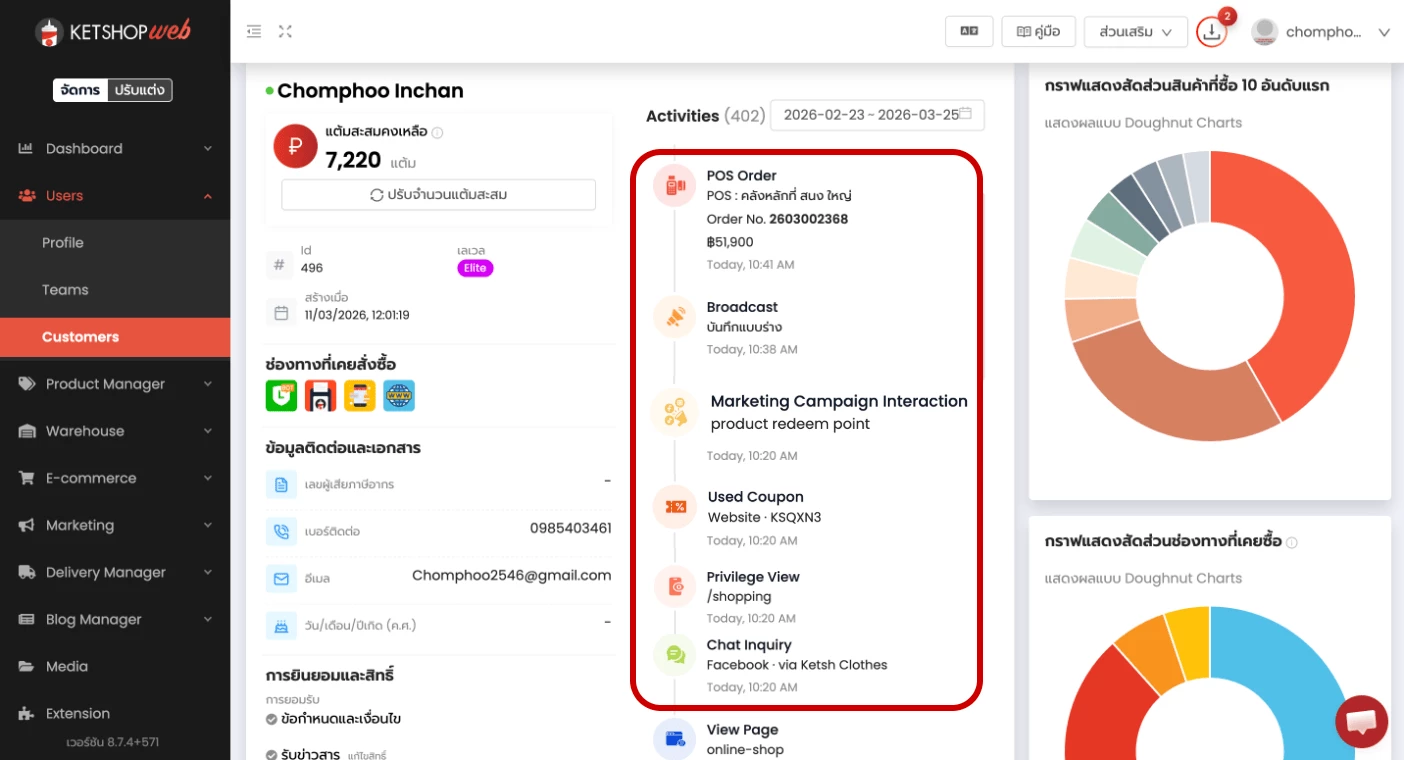The width and height of the screenshot is (1404, 760).
Task: Click the Privilege View activity icon
Action: click(675, 586)
